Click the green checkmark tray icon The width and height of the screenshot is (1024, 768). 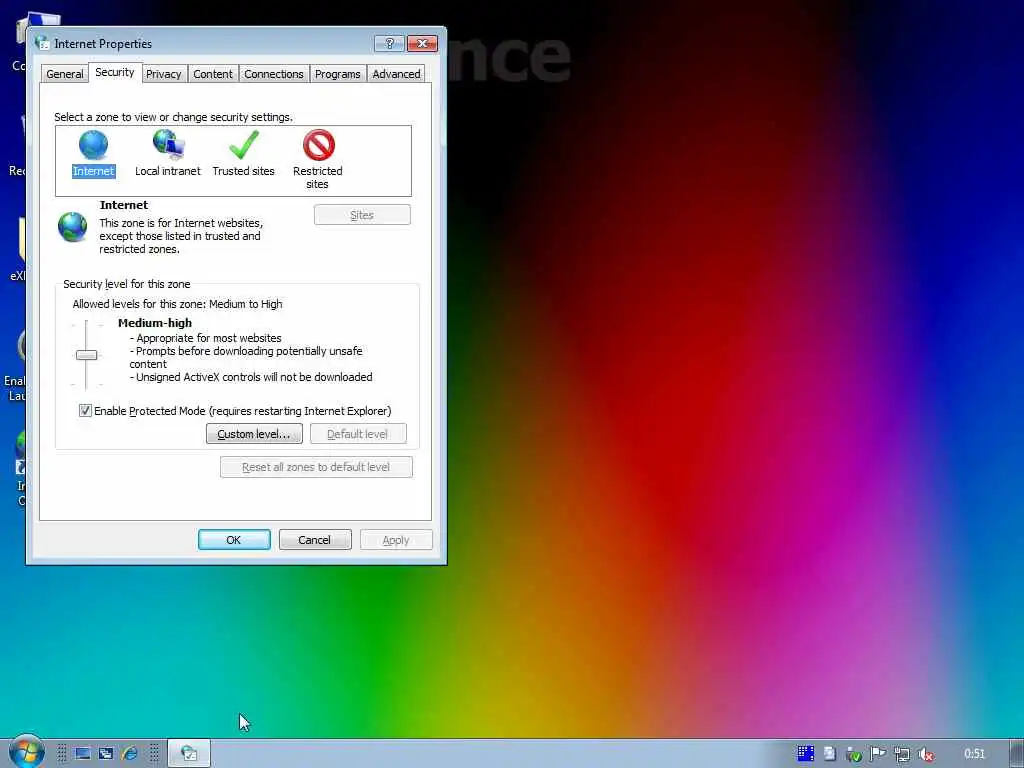[x=854, y=754]
